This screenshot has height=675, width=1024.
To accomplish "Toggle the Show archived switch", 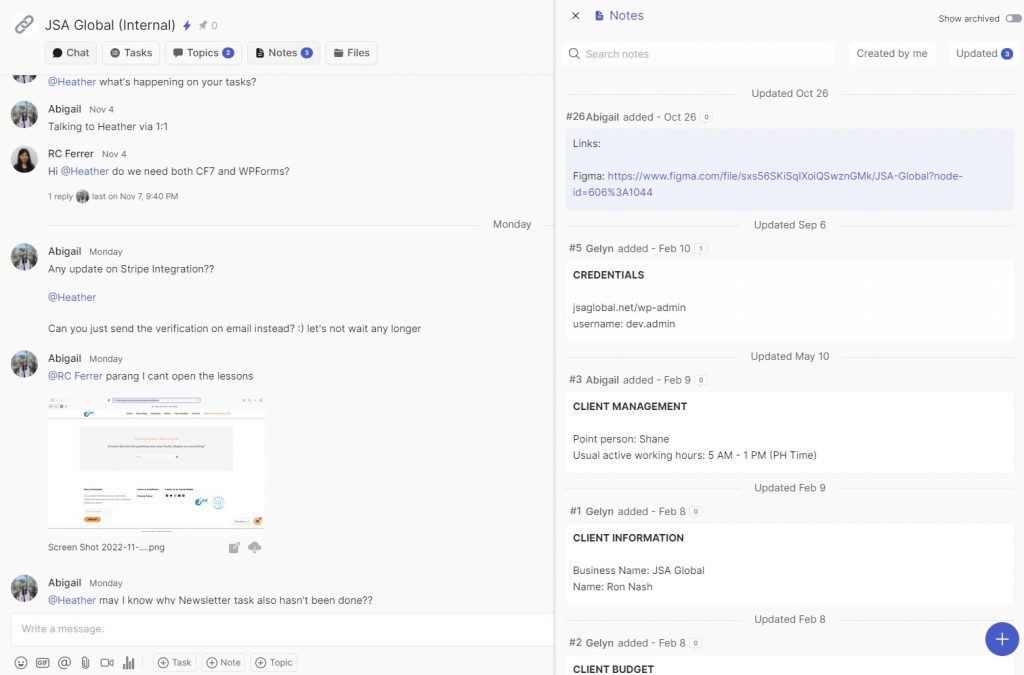I will (x=1013, y=18).
